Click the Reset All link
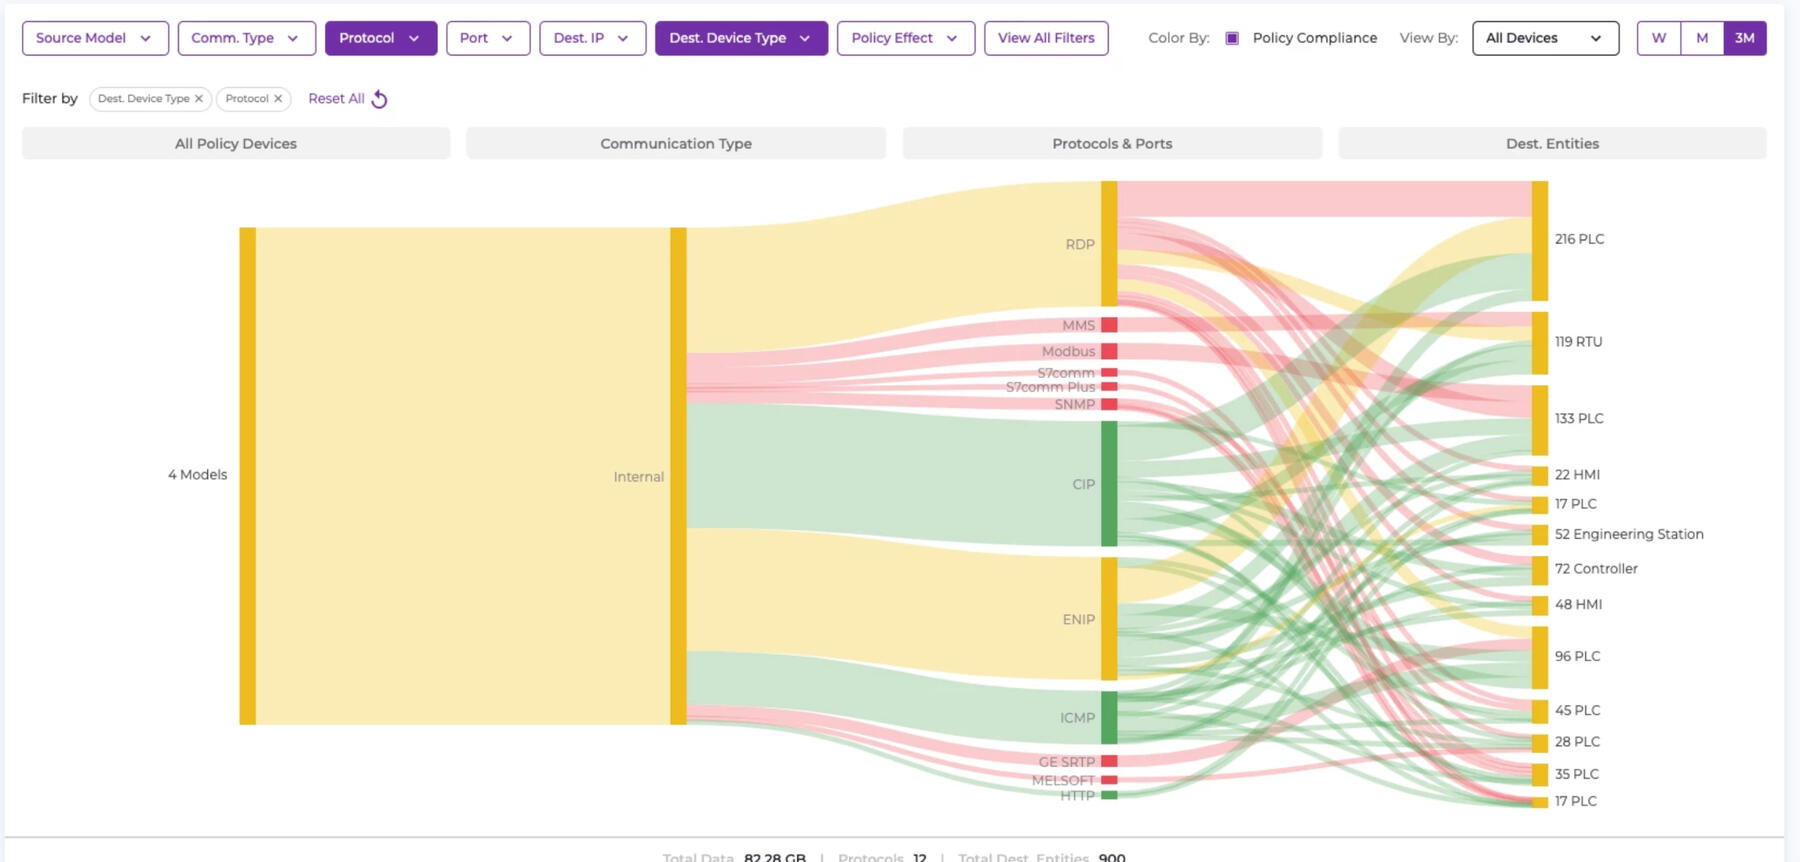Viewport: 1800px width, 862px height. click(x=336, y=99)
